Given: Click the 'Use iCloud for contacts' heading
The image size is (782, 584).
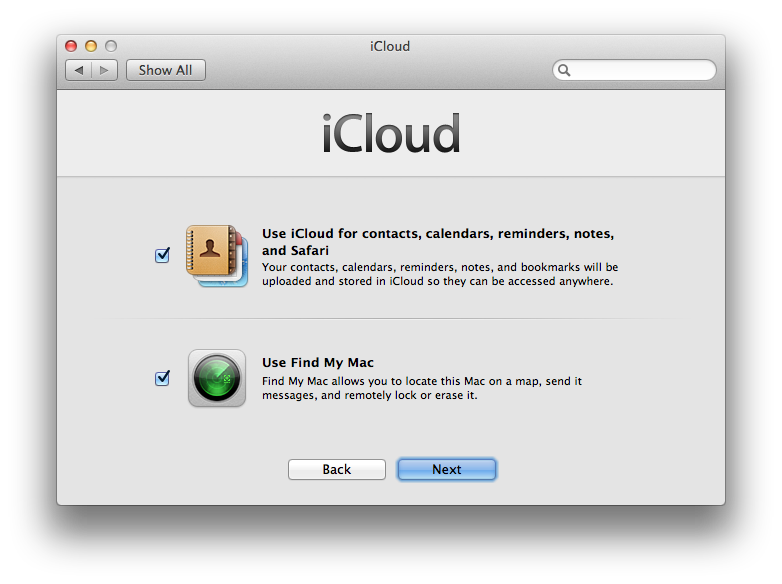Looking at the screenshot, I should click(438, 242).
